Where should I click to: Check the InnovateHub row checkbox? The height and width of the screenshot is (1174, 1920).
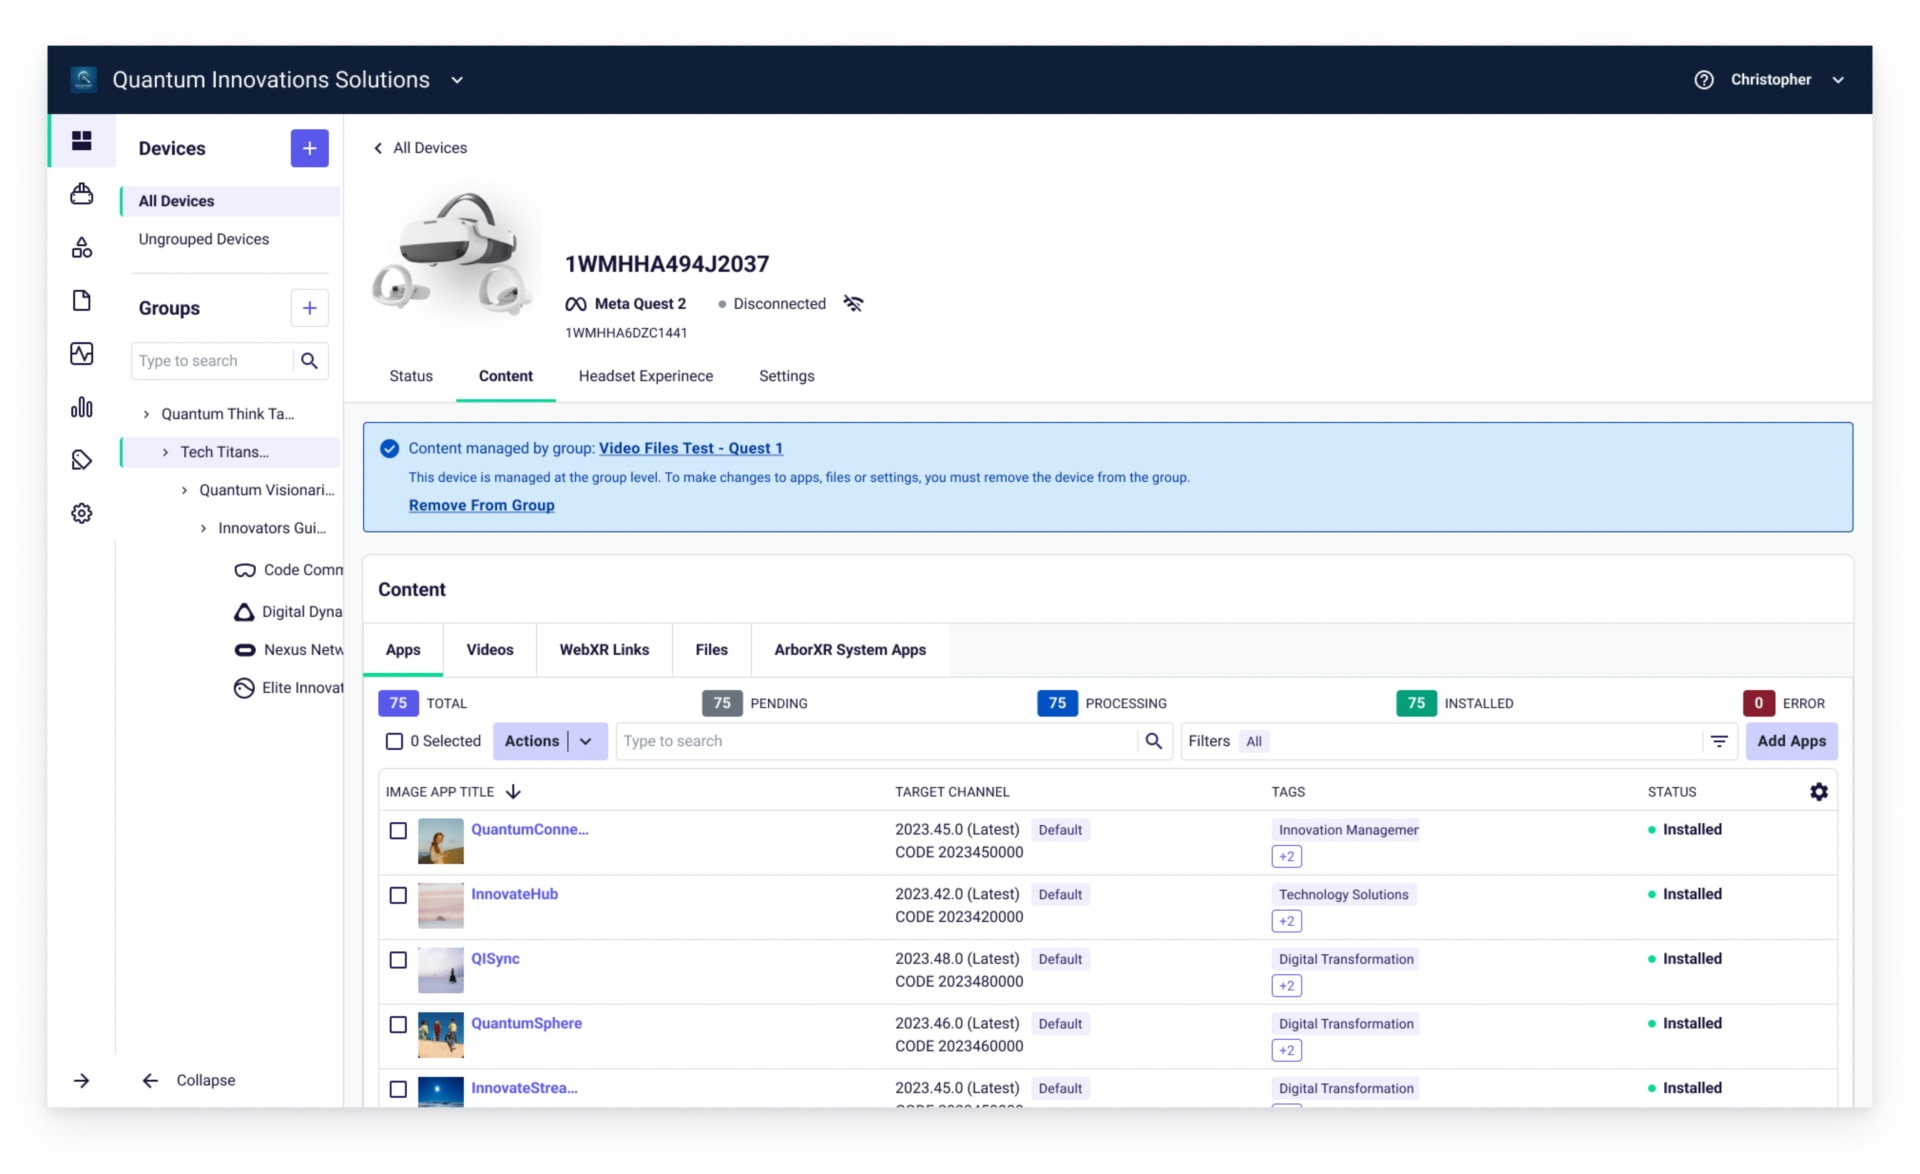click(397, 896)
